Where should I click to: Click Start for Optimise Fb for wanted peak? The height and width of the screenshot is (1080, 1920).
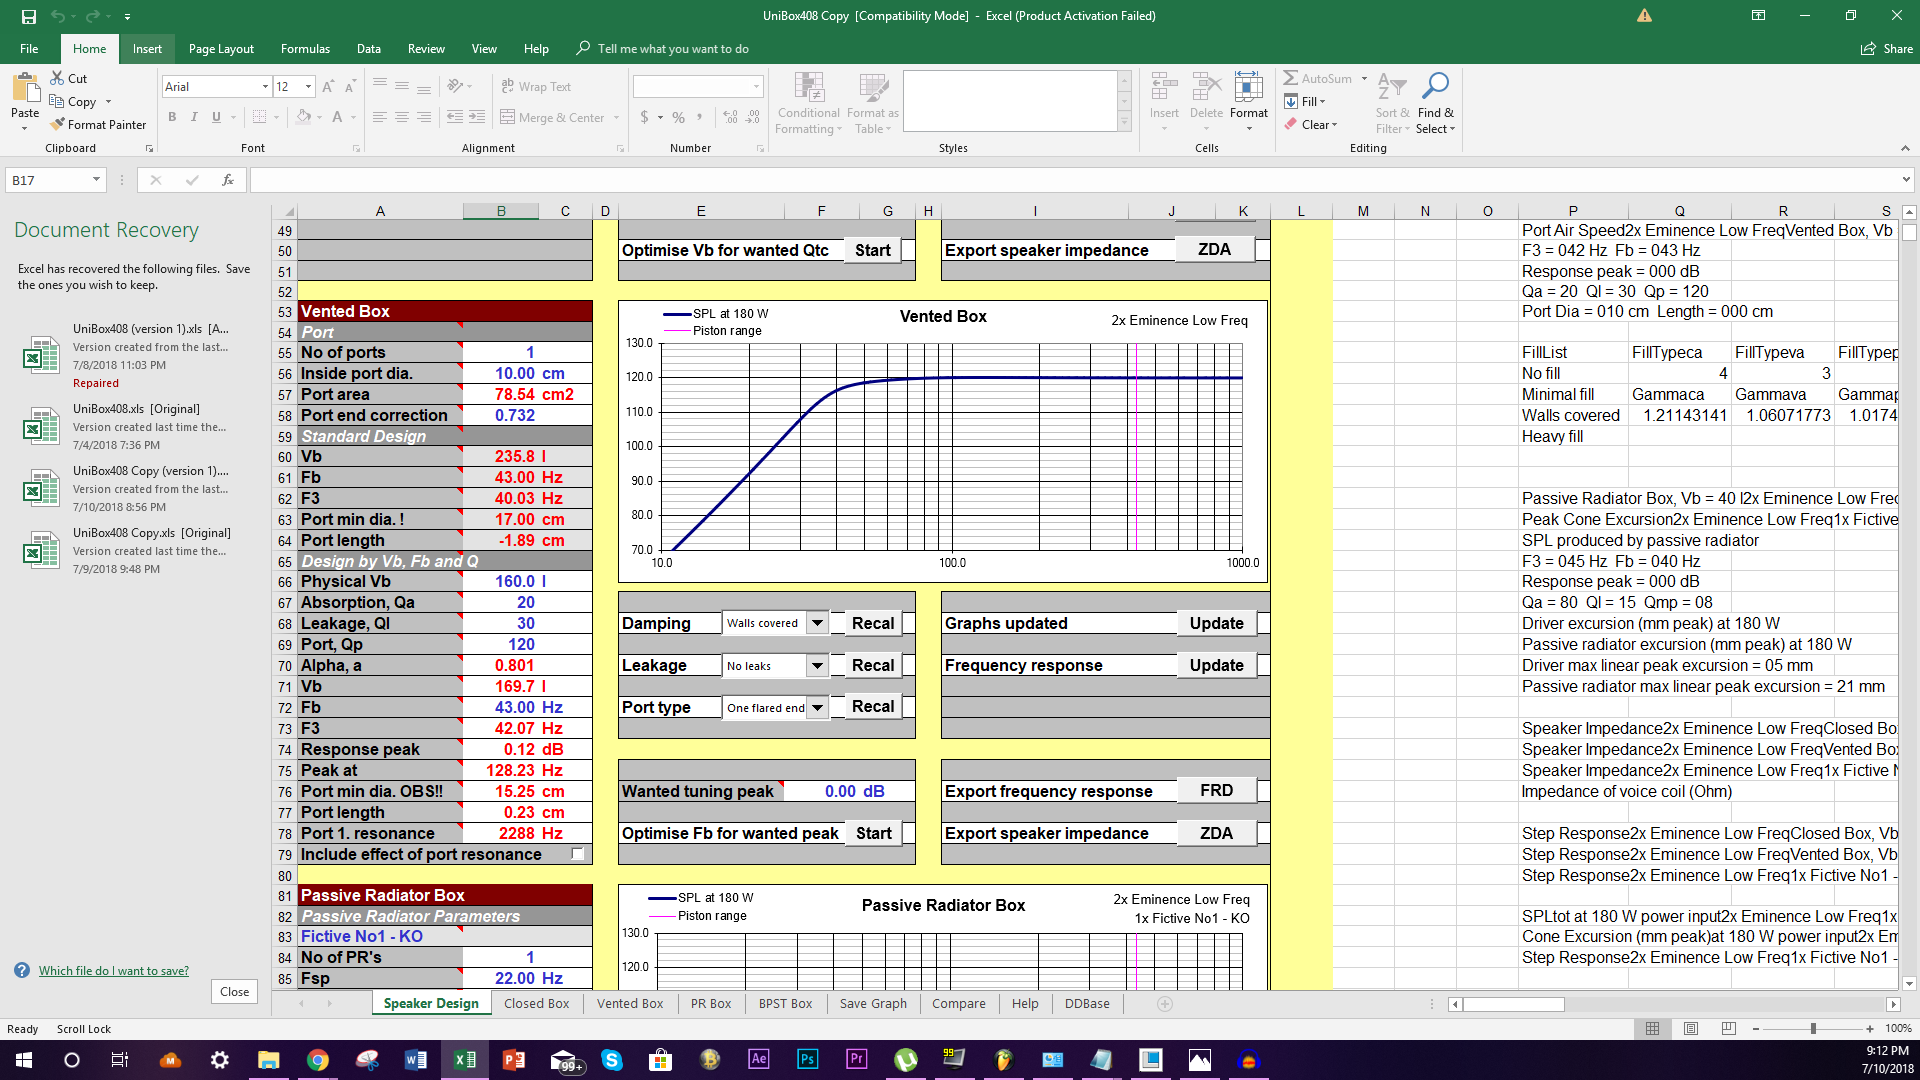(x=873, y=833)
